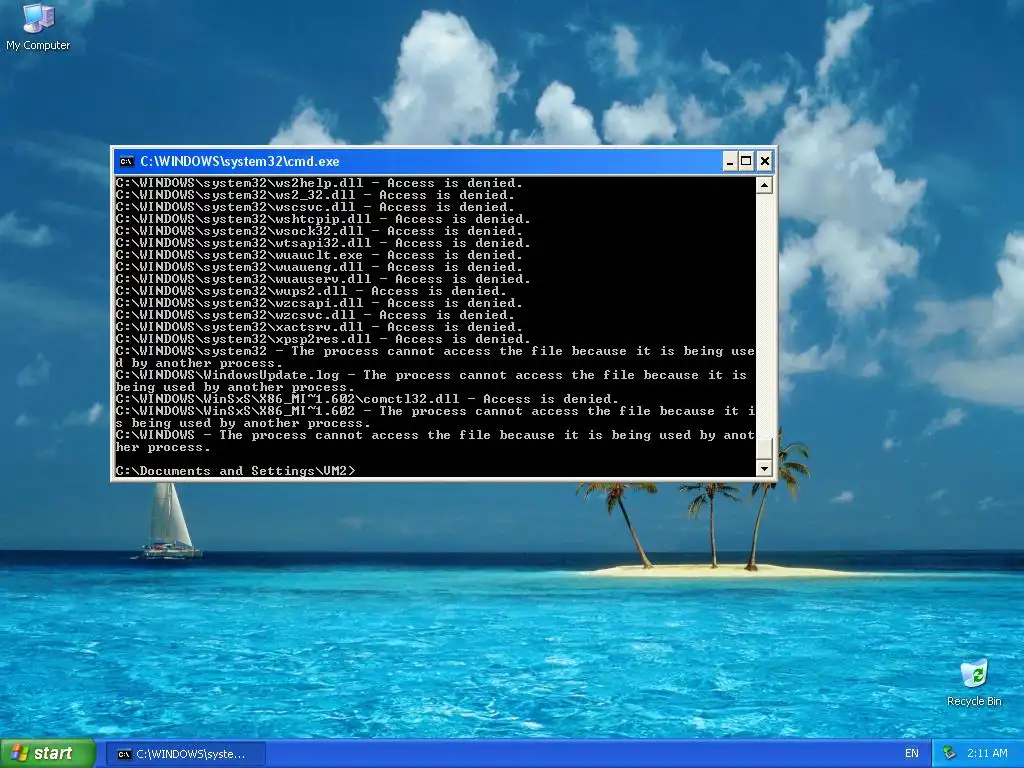
Task: Minimize the cmd.exe window
Action: click(x=730, y=161)
